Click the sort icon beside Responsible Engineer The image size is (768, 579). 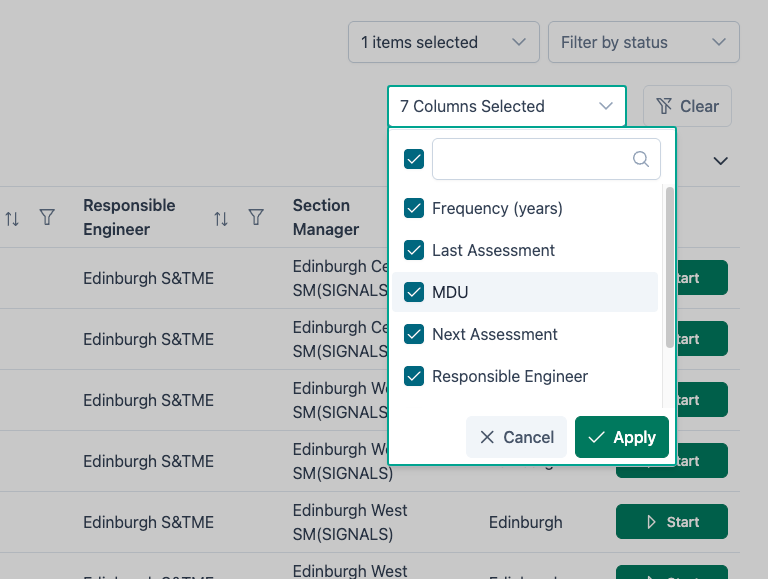(221, 217)
